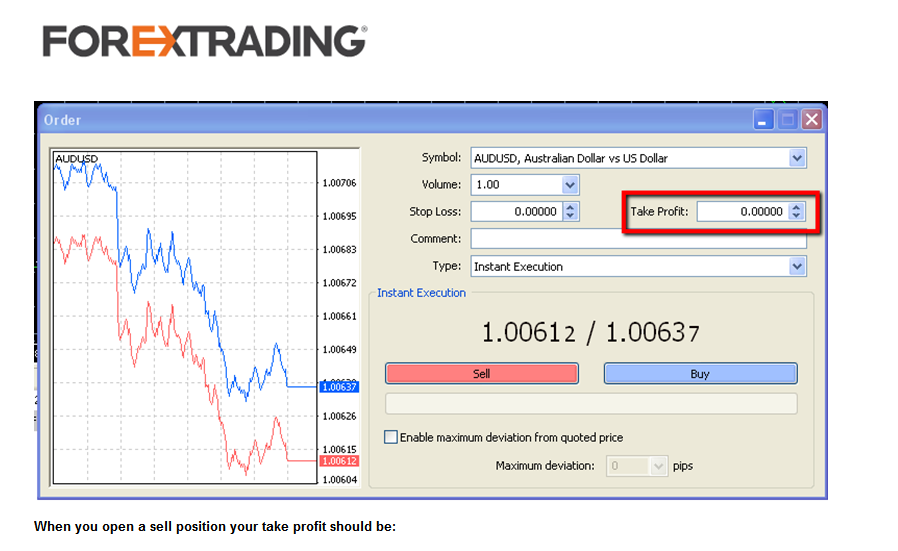Maximize the Order dialog
Screen dimensions: 898x551
[x=788, y=120]
